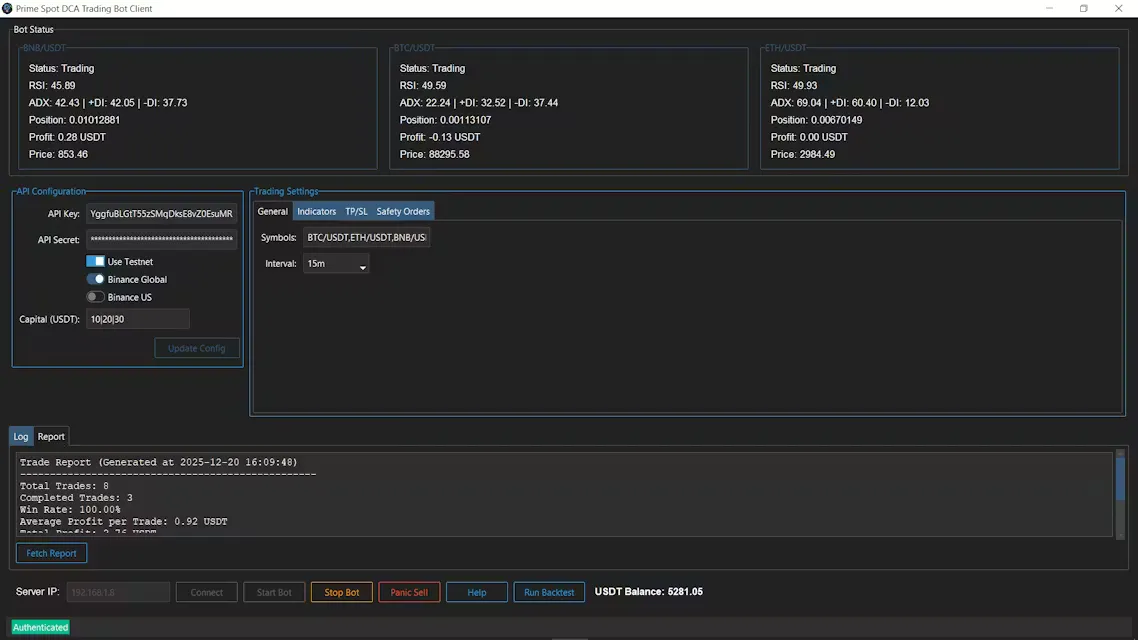Click ETH/USDT ADX: 69.04 line
Screen dimensions: 1138x640
tap(850, 103)
